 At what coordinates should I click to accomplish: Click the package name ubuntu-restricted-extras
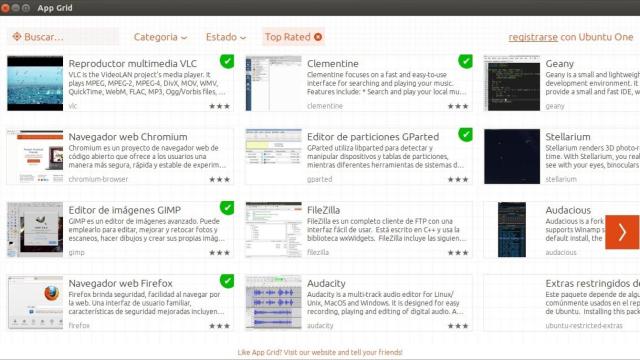[x=584, y=326]
